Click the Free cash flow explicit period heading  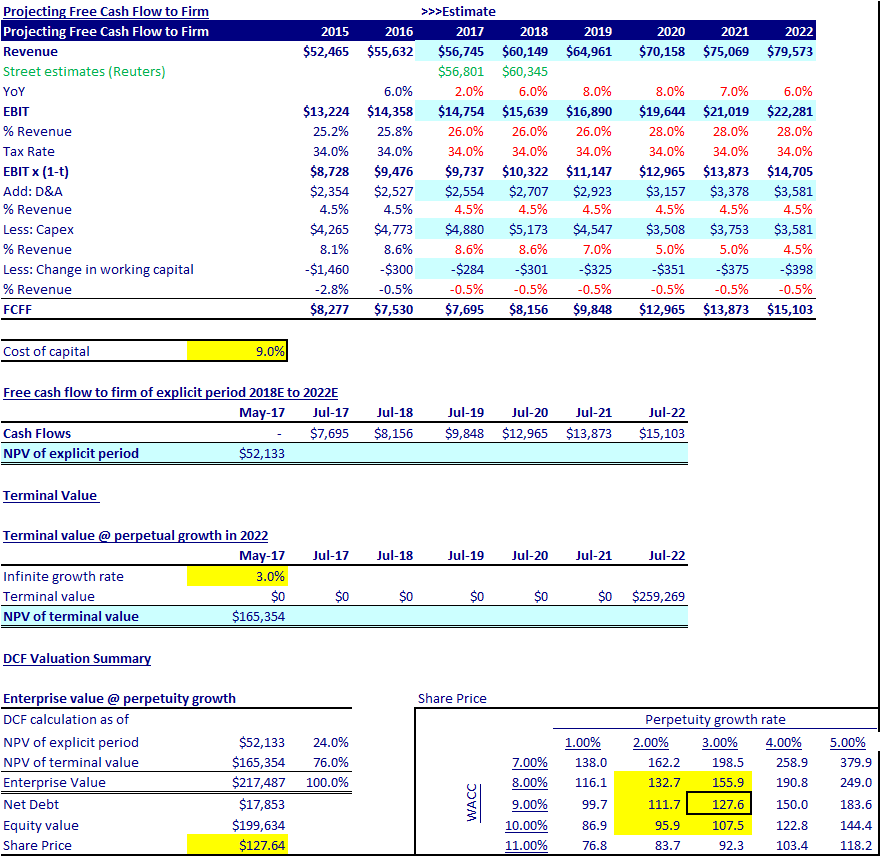pyautogui.click(x=170, y=392)
